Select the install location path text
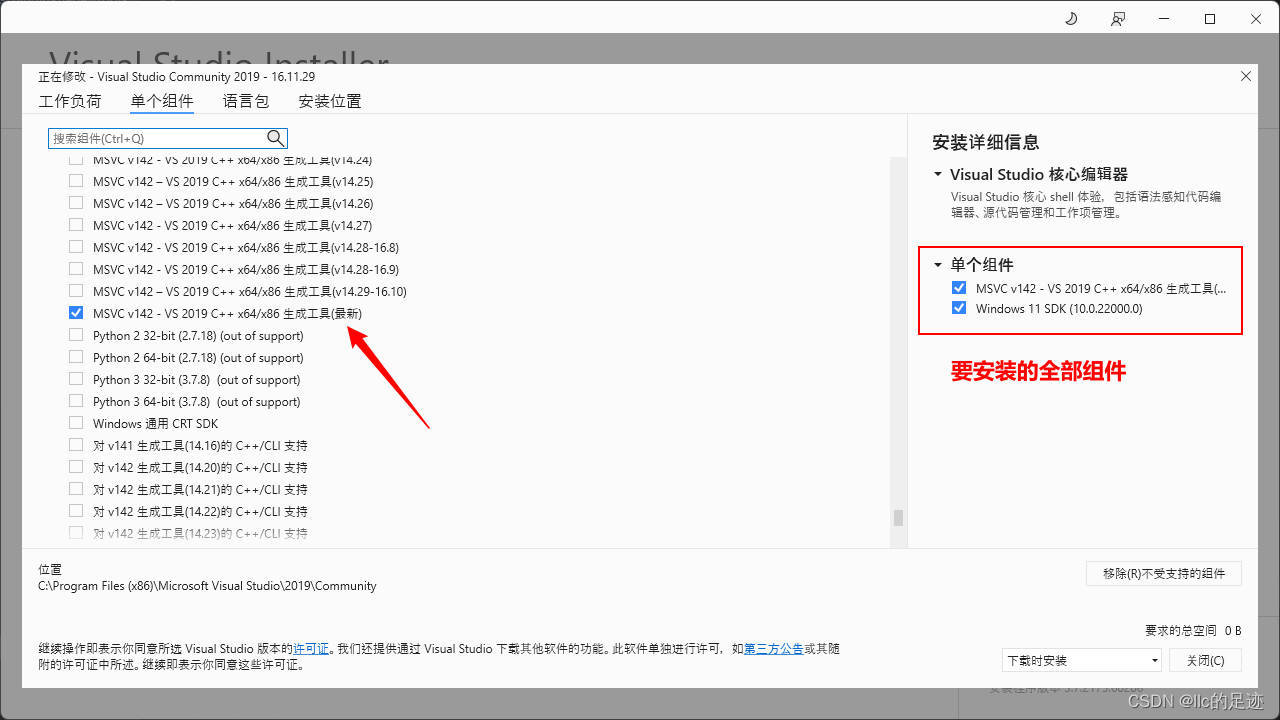Viewport: 1280px width, 720px height. click(x=207, y=586)
